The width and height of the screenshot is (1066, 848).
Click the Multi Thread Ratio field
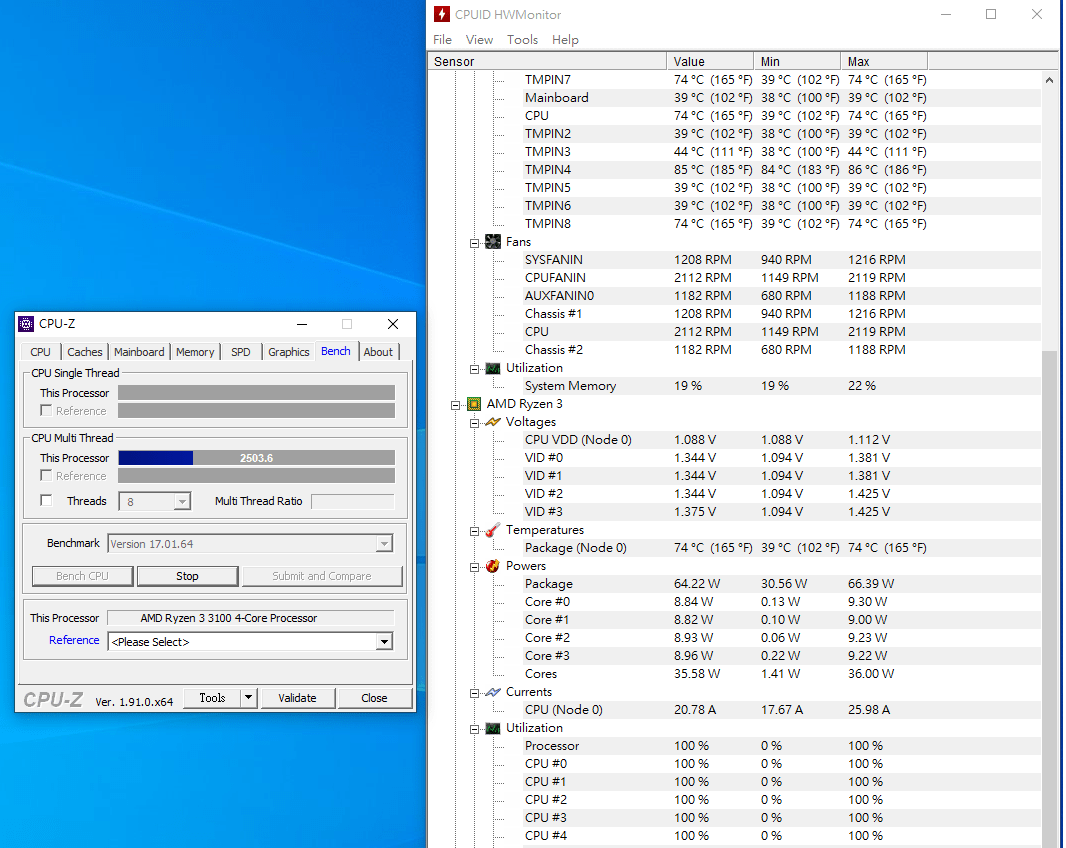353,502
